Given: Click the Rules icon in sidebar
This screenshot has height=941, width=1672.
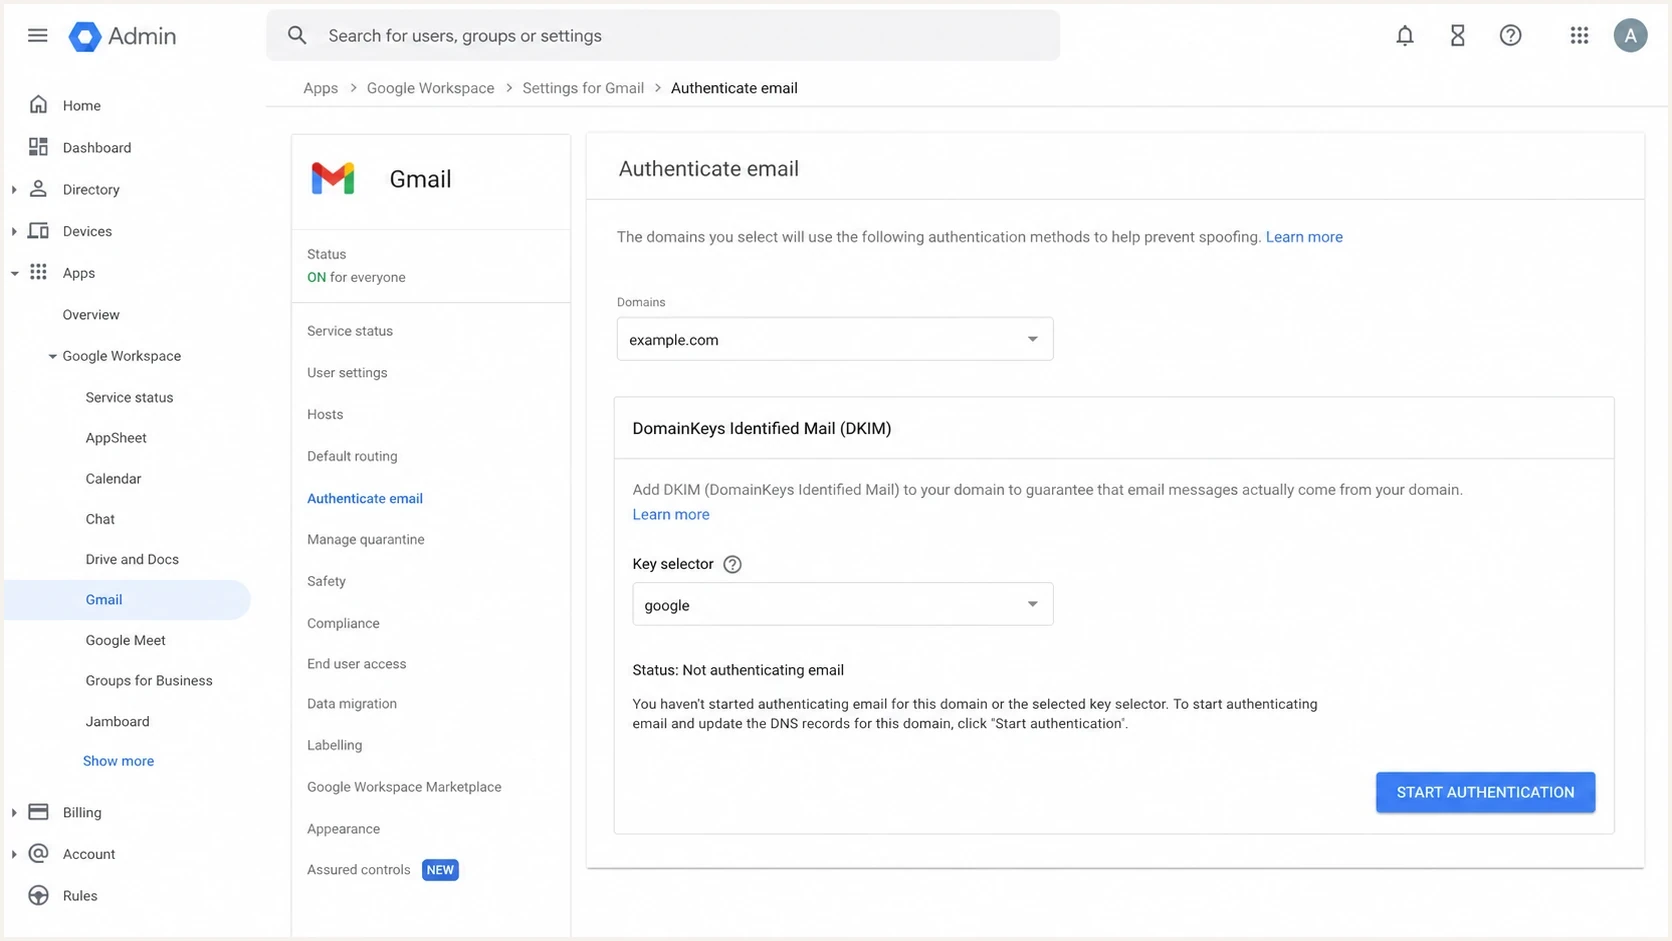Looking at the screenshot, I should point(38,895).
